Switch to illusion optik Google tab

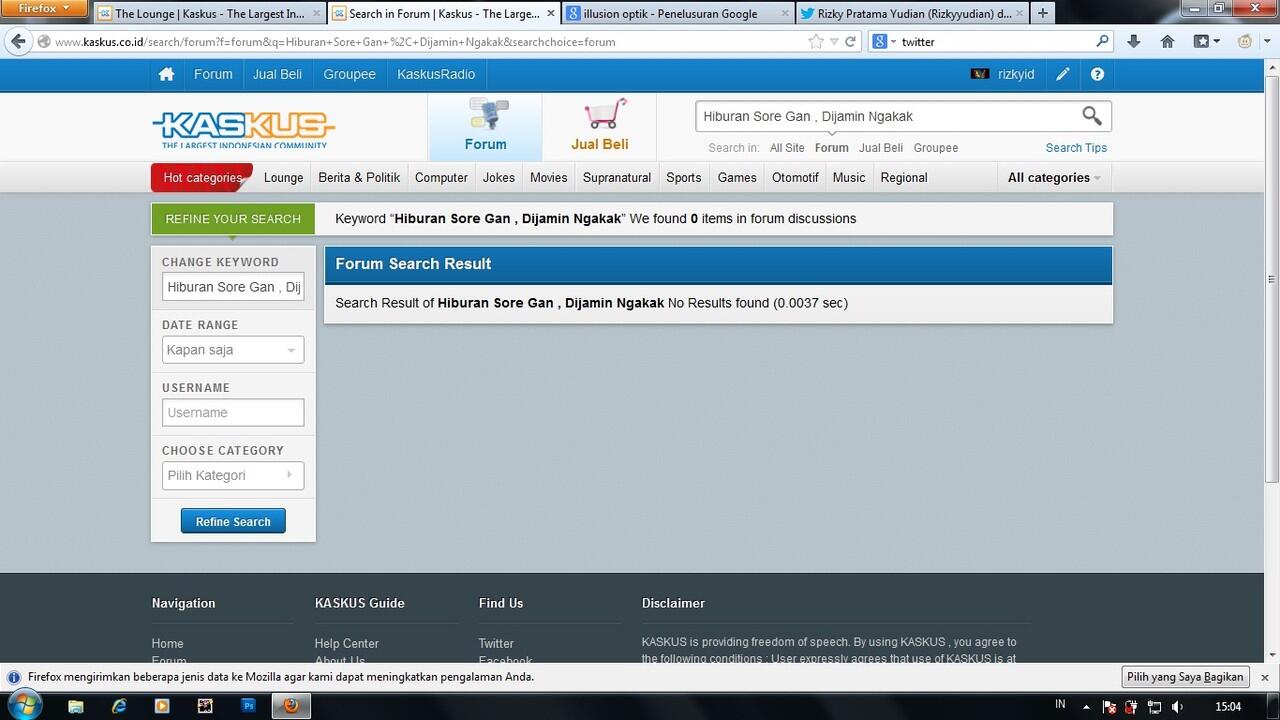pyautogui.click(x=676, y=14)
